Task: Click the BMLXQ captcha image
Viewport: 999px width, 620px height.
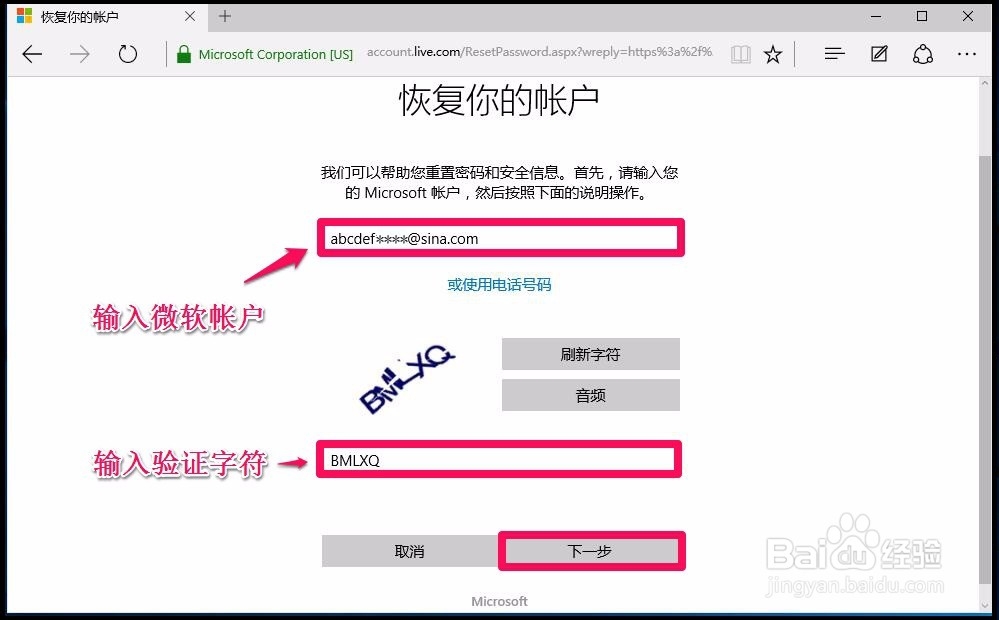Action: (x=406, y=379)
